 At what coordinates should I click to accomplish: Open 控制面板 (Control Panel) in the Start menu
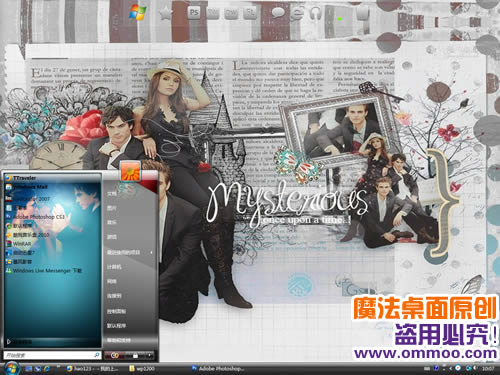[x=116, y=311]
